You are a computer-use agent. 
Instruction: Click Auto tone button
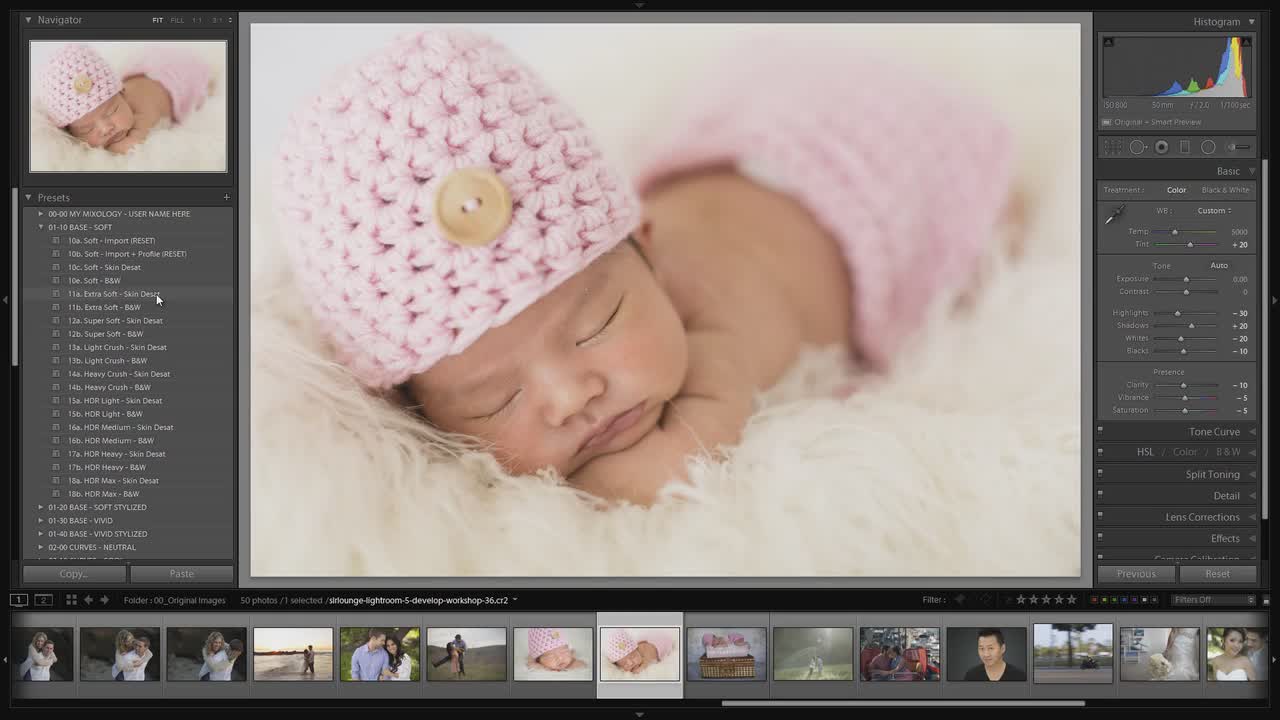click(x=1219, y=266)
